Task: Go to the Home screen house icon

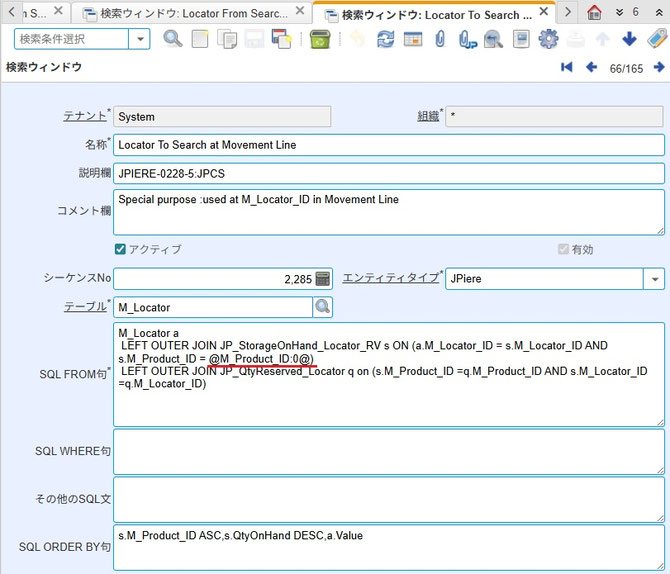Action: click(594, 12)
